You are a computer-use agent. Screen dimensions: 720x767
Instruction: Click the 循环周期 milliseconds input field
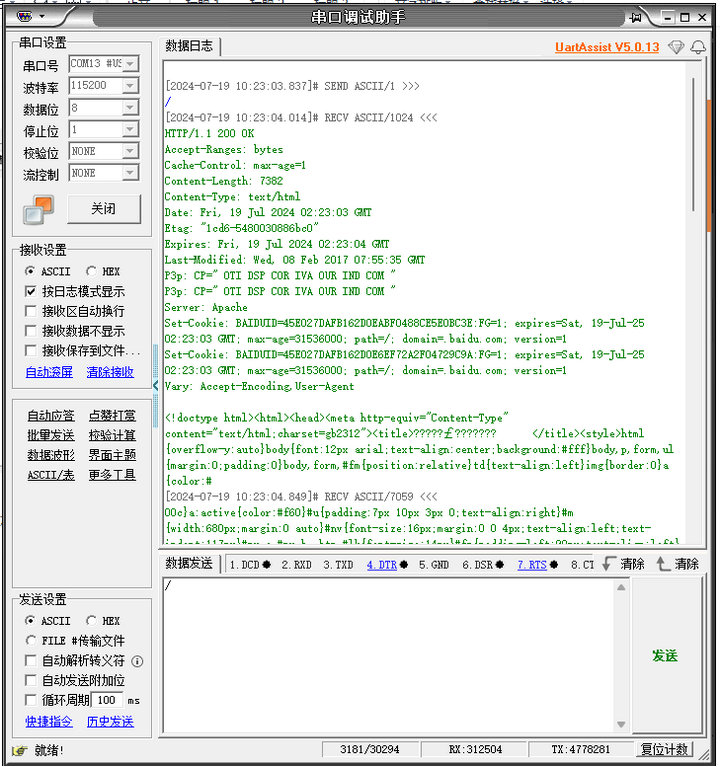(x=108, y=700)
